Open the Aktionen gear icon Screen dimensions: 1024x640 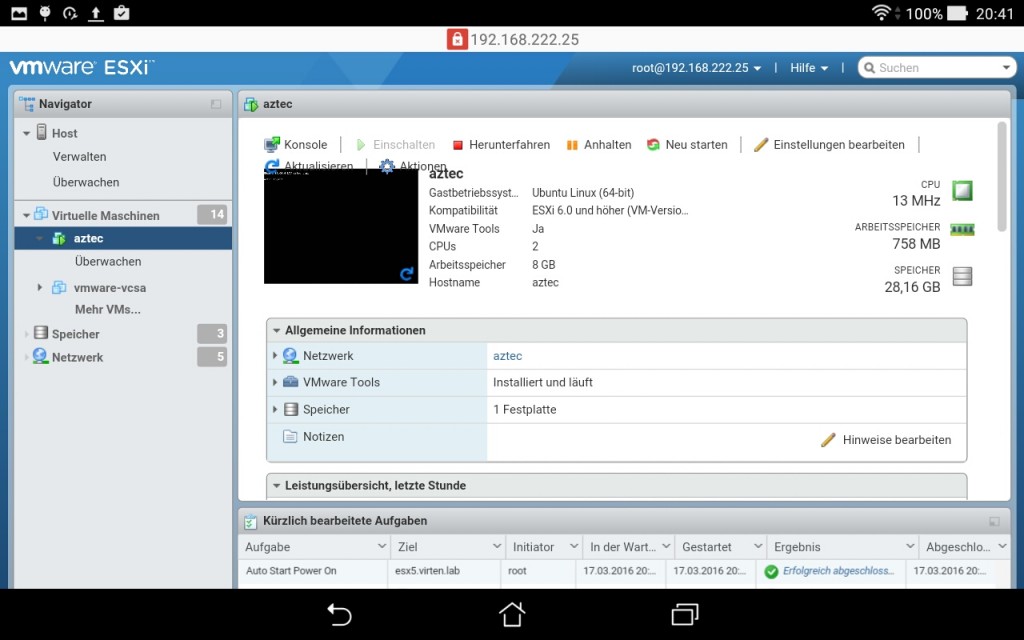pos(385,166)
